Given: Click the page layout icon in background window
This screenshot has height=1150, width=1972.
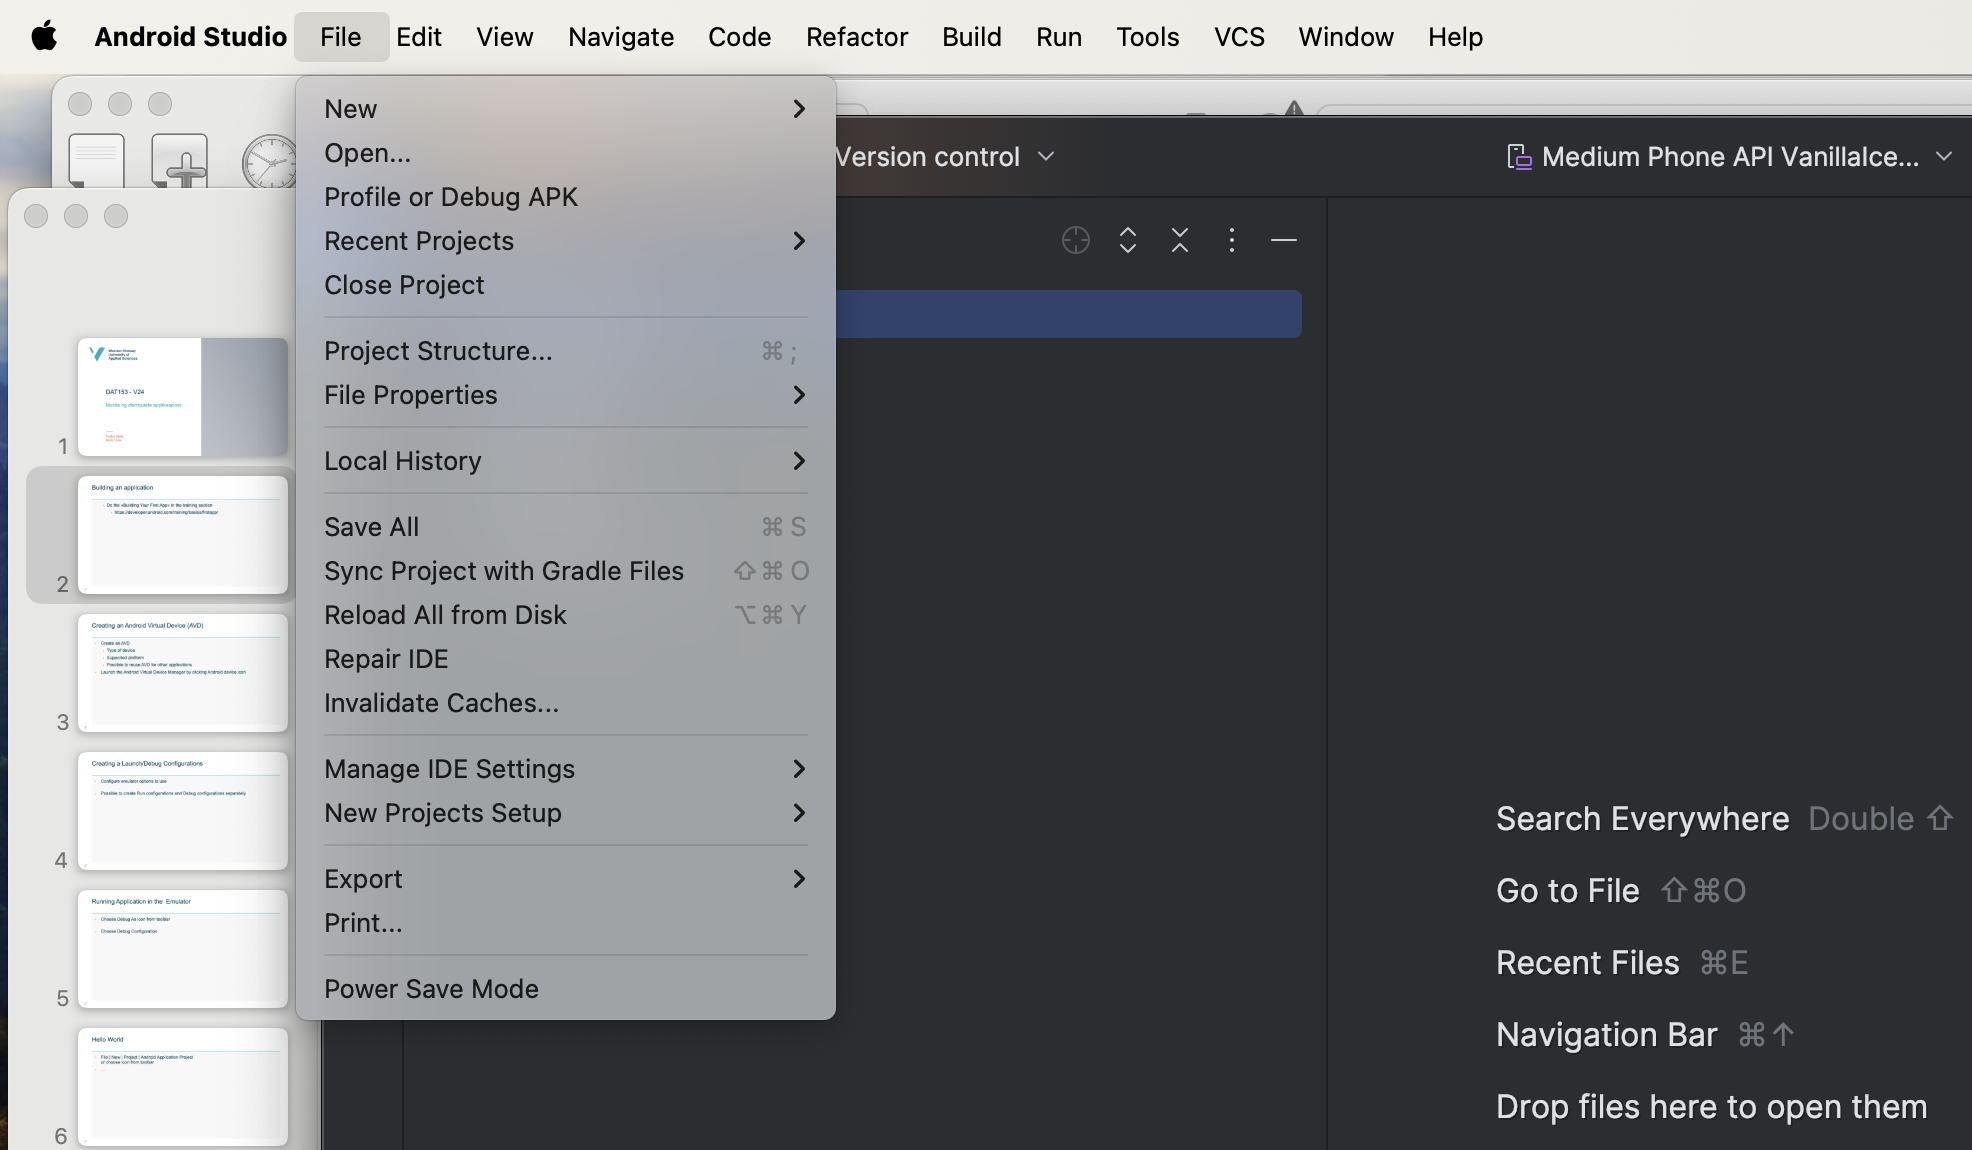Looking at the screenshot, I should tap(97, 161).
